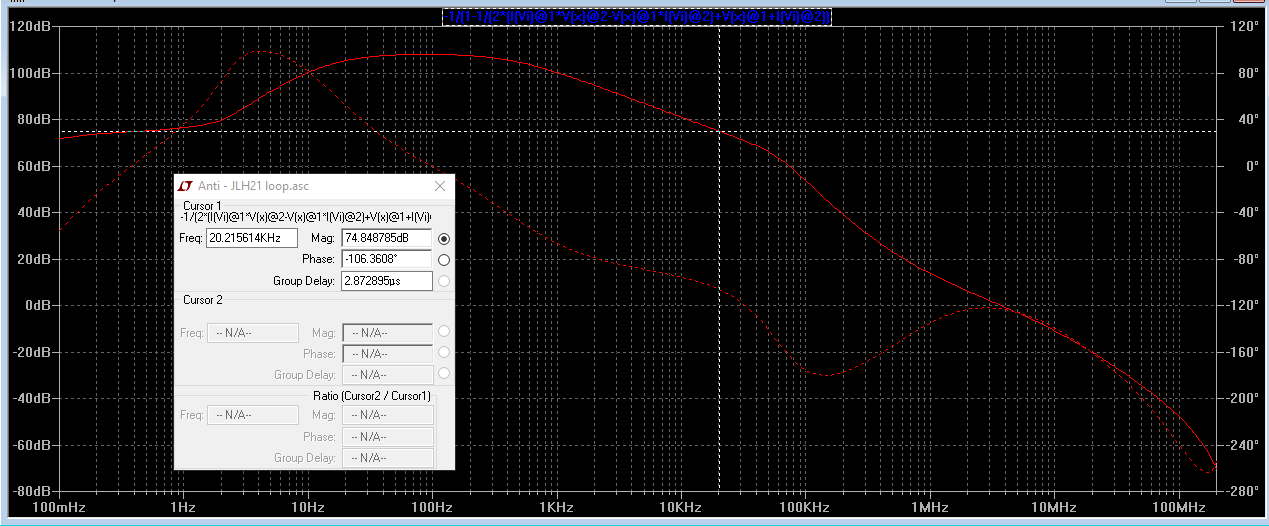Click the Ratio Group Delay N/A field
Viewport: 1269px width, 526px height.
[x=387, y=458]
